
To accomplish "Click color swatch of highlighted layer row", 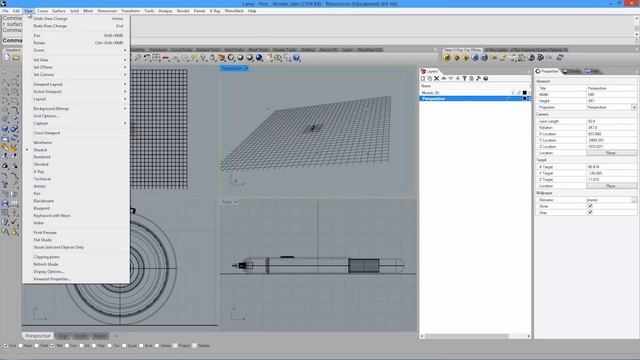I will tap(525, 99).
